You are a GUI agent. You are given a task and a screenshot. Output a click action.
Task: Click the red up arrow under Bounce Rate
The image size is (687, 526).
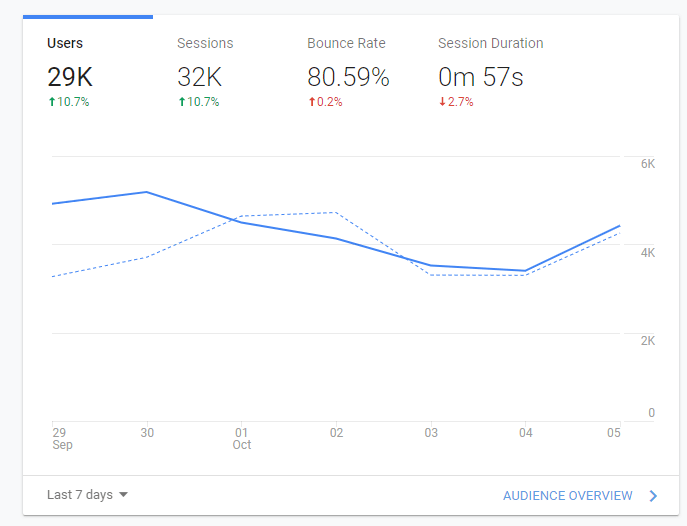pos(311,103)
